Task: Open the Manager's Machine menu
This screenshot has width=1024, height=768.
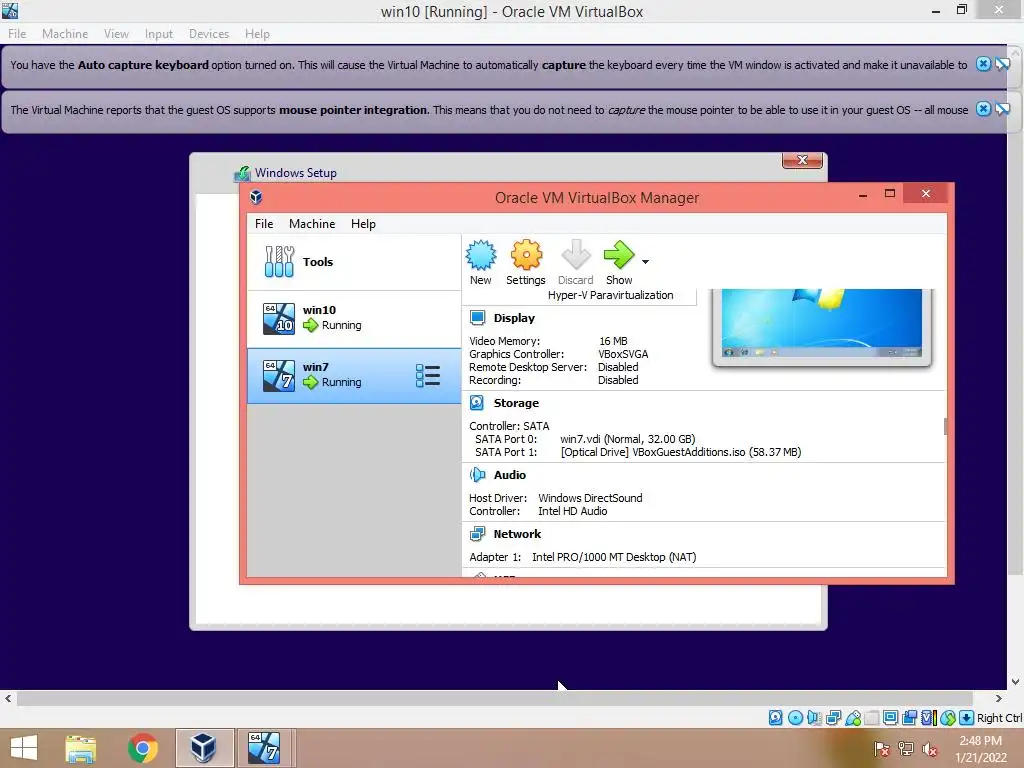Action: [312, 224]
